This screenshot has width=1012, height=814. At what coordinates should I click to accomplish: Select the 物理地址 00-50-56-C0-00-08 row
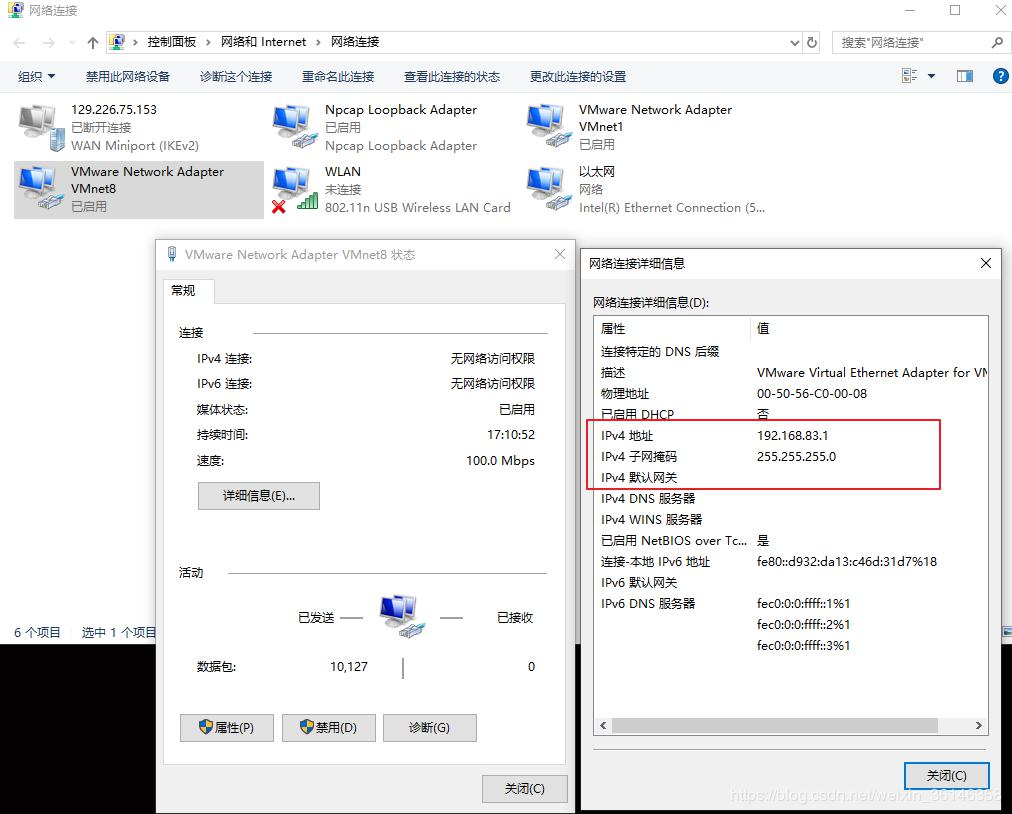click(791, 394)
